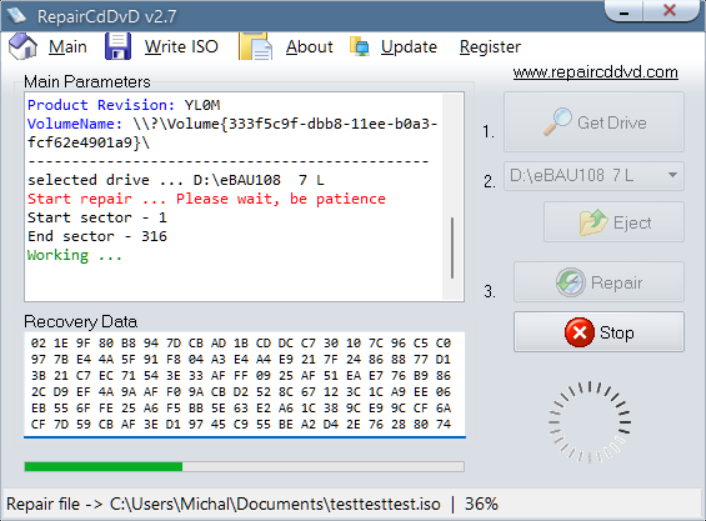
Task: Click the magnifier icon on Get Drive
Action: tap(557, 122)
